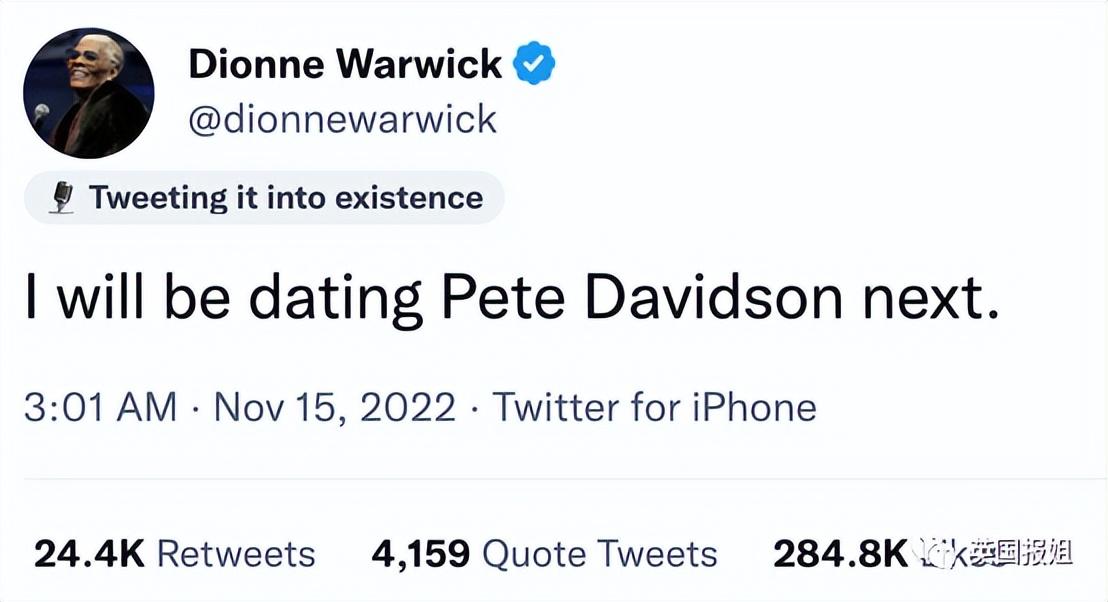The image size is (1108, 602).
Task: View the 'Quote Tweets' list
Action: coord(600,553)
